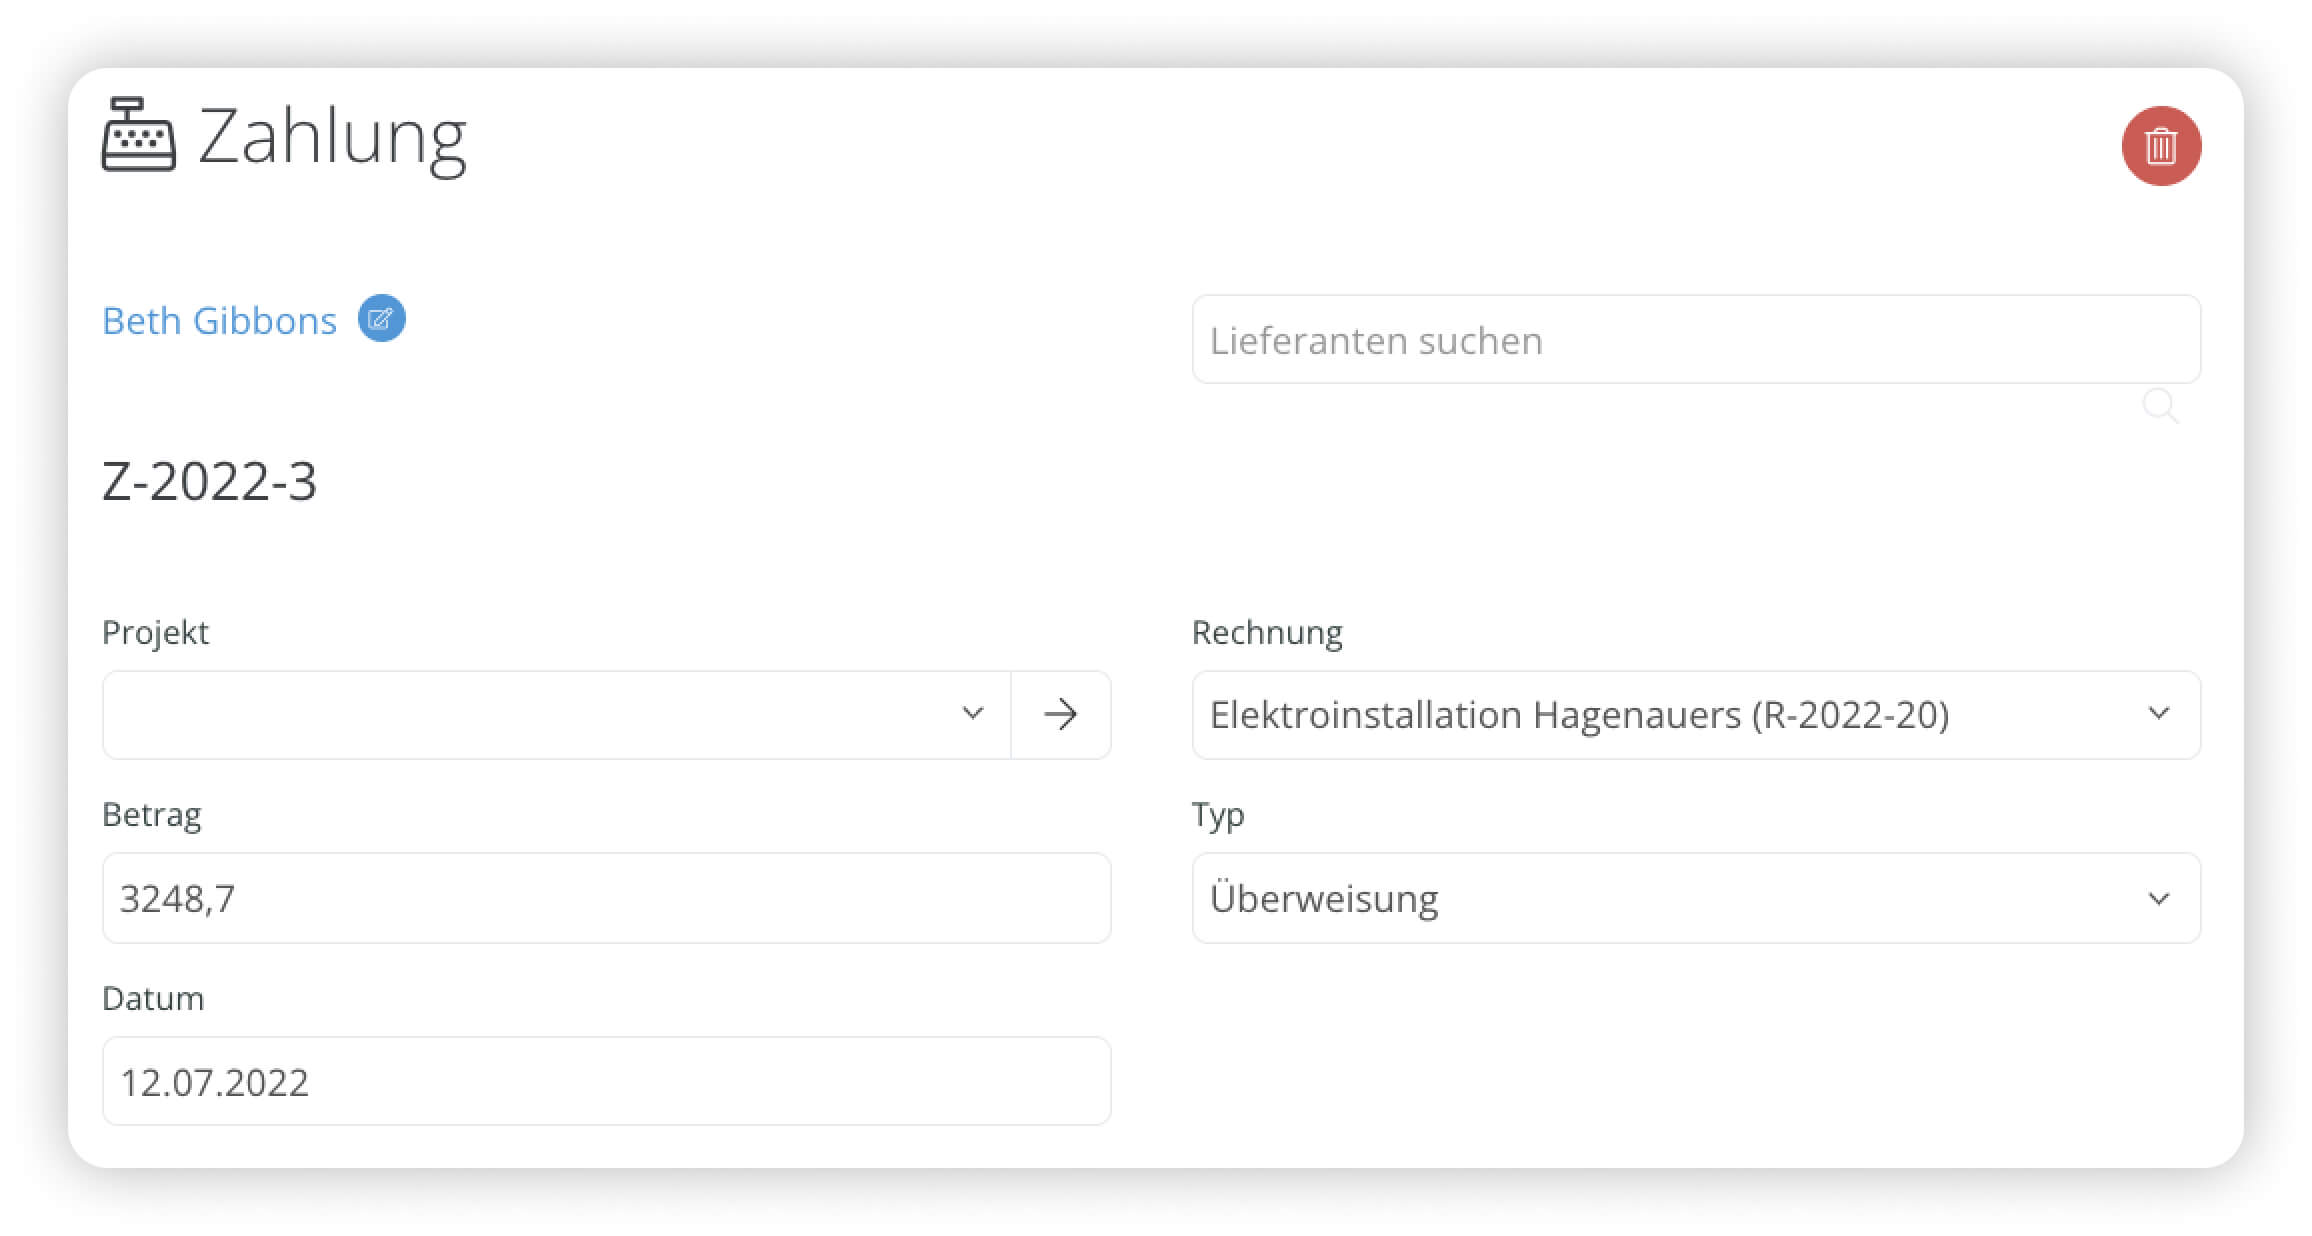Viewport: 2312px width, 1236px height.
Task: Edit customer Beth Gibbons via pencil icon
Action: coord(381,319)
